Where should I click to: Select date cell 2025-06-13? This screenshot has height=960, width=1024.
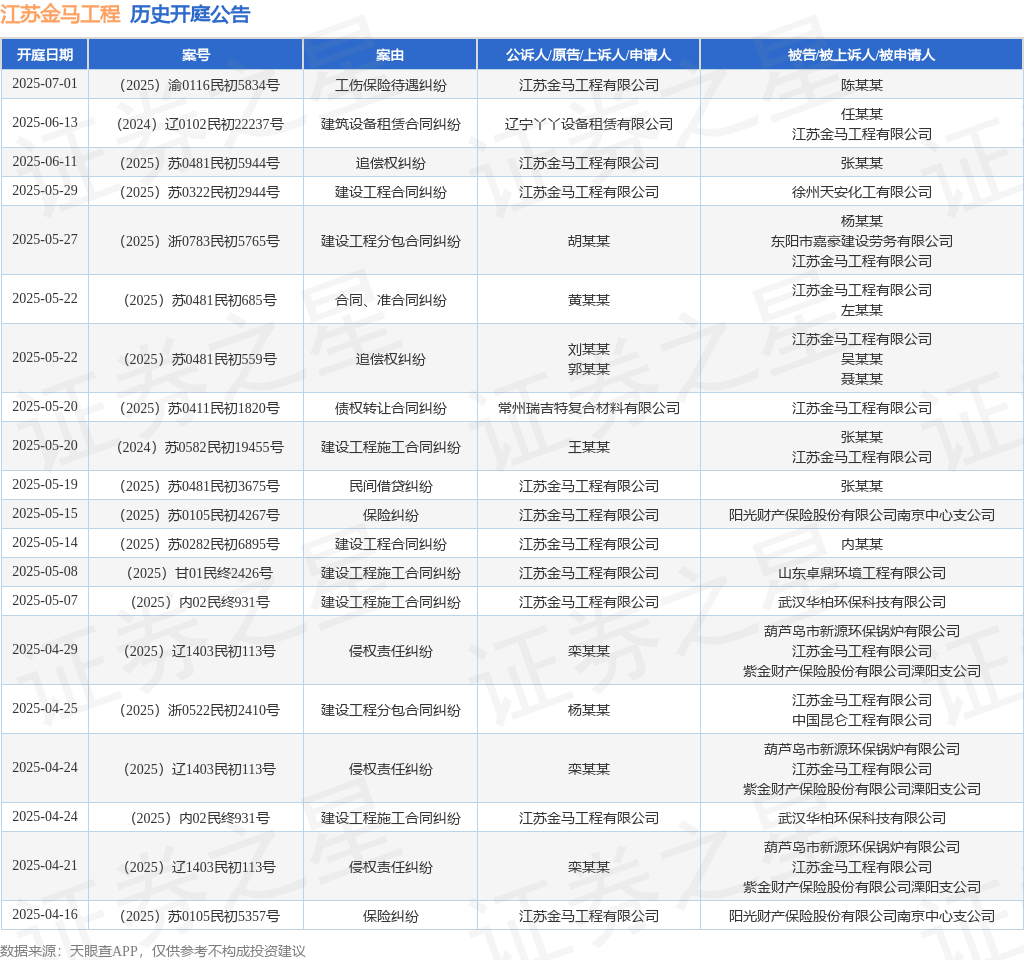(x=44, y=122)
